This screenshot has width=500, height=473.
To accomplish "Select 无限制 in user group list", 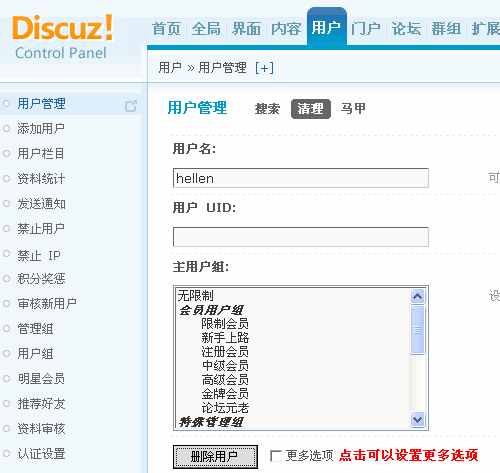I will click(195, 295).
